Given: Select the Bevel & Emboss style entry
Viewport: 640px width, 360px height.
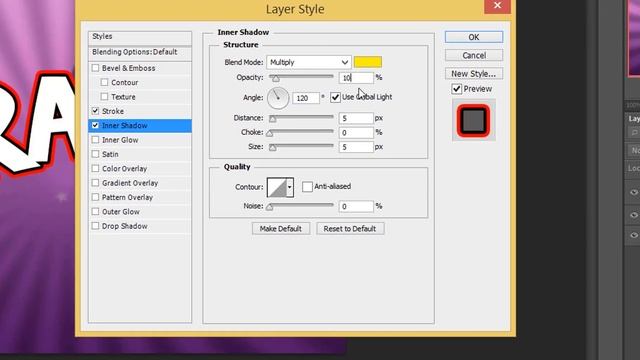Looking at the screenshot, I should point(129,68).
